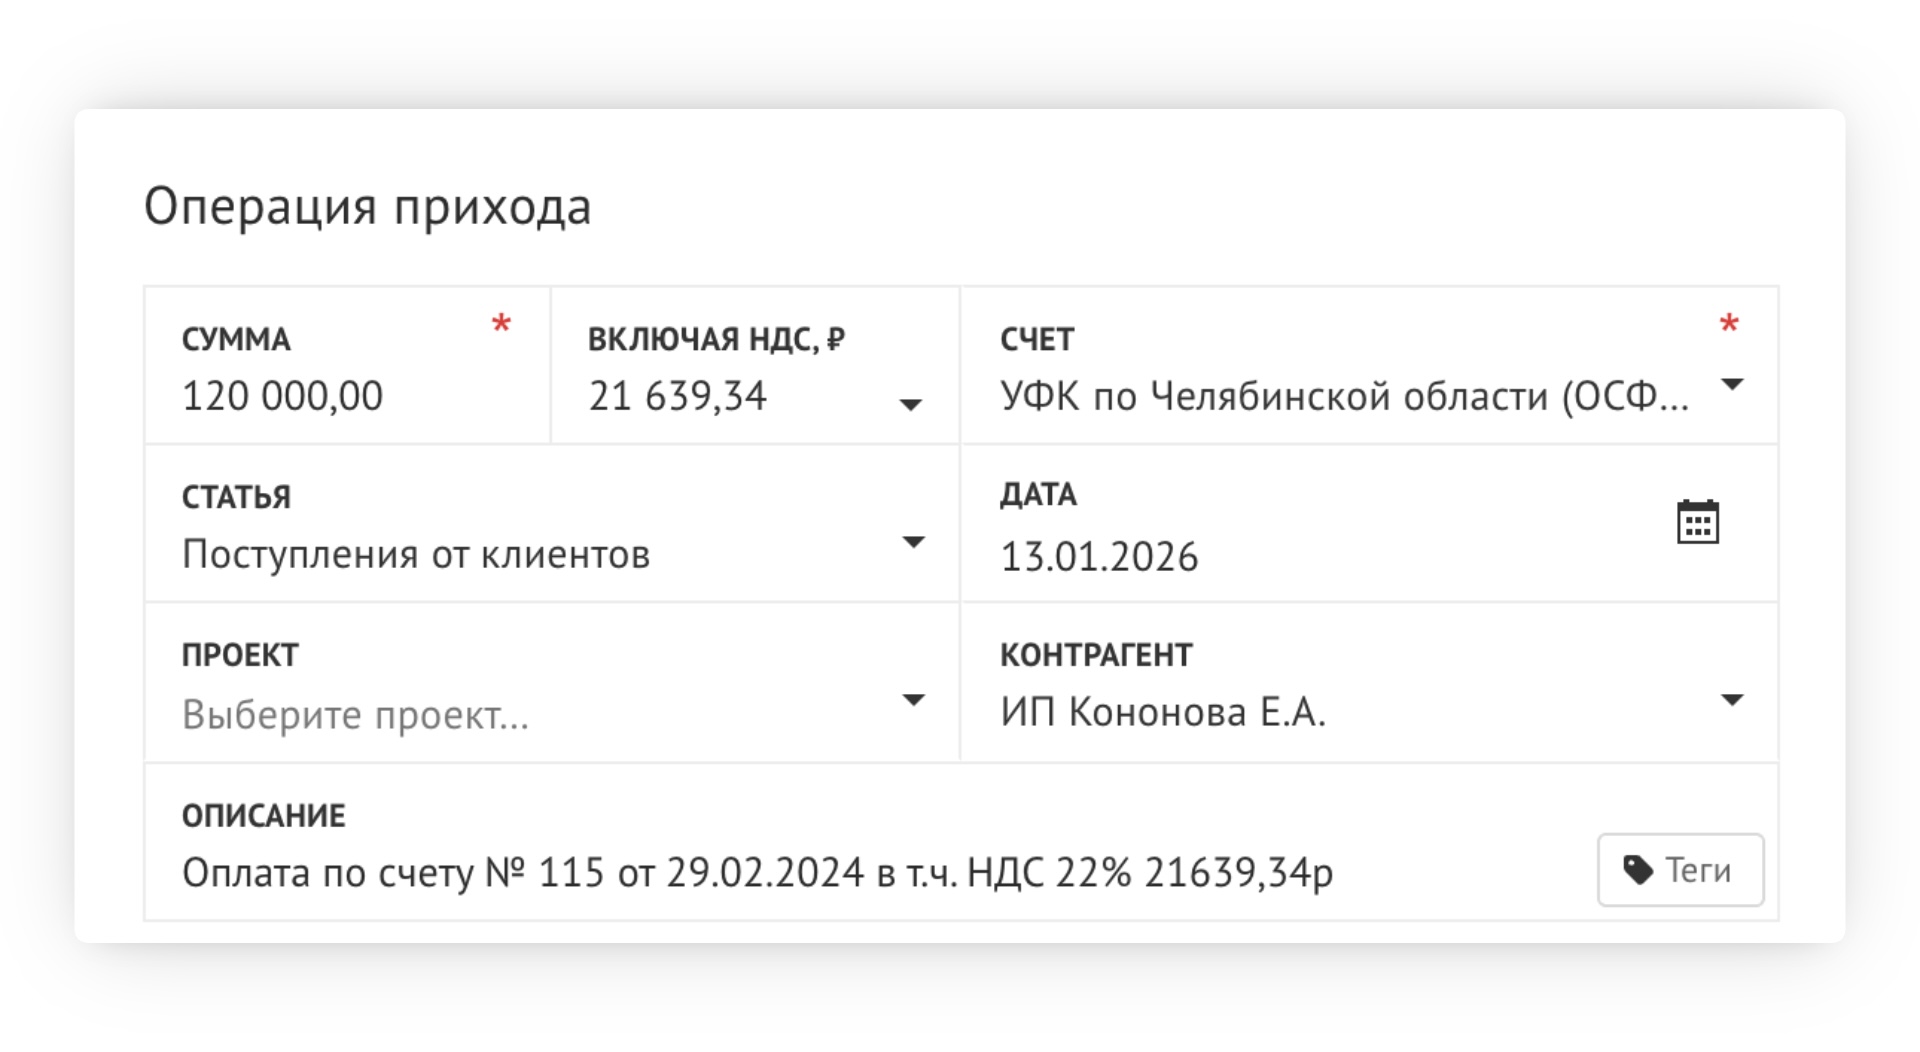Screen dimensions: 1920x1052
Task: Click the Описание text with payment details
Action: 757,873
